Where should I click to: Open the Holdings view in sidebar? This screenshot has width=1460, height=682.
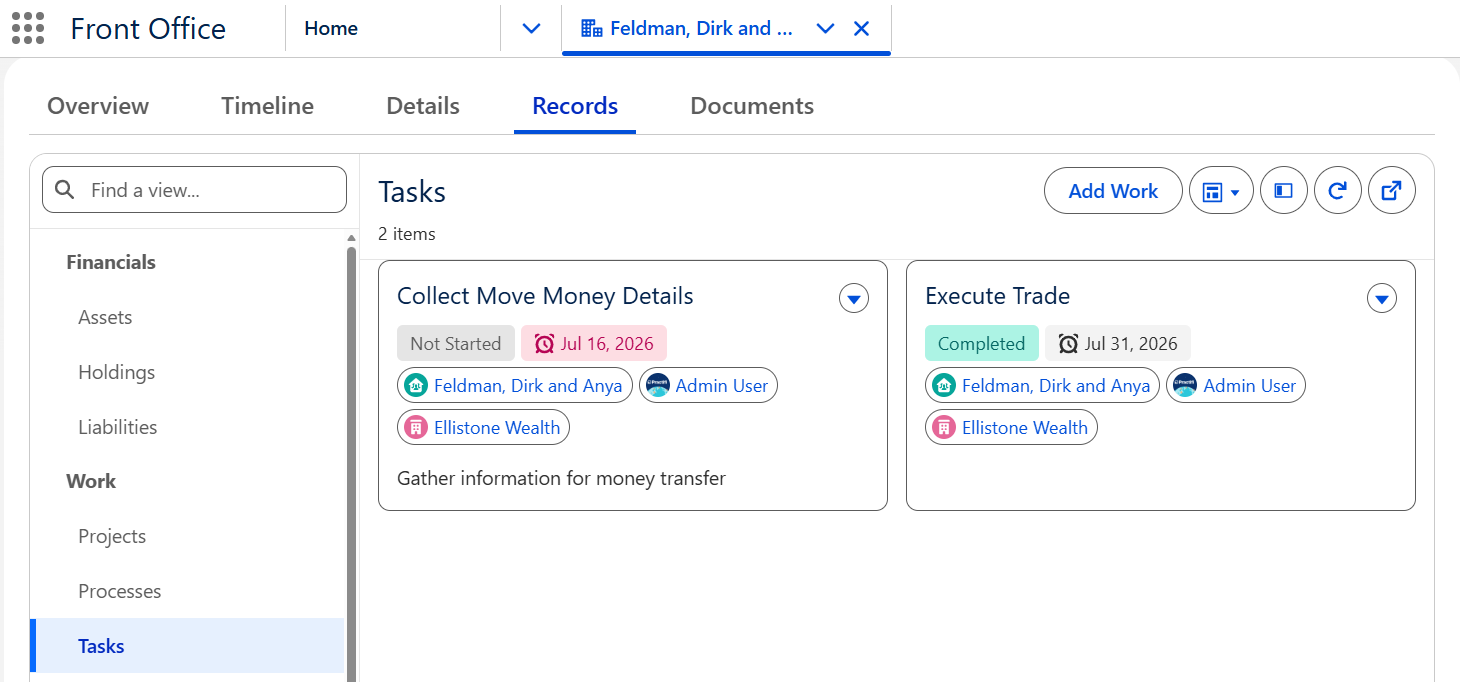point(116,372)
